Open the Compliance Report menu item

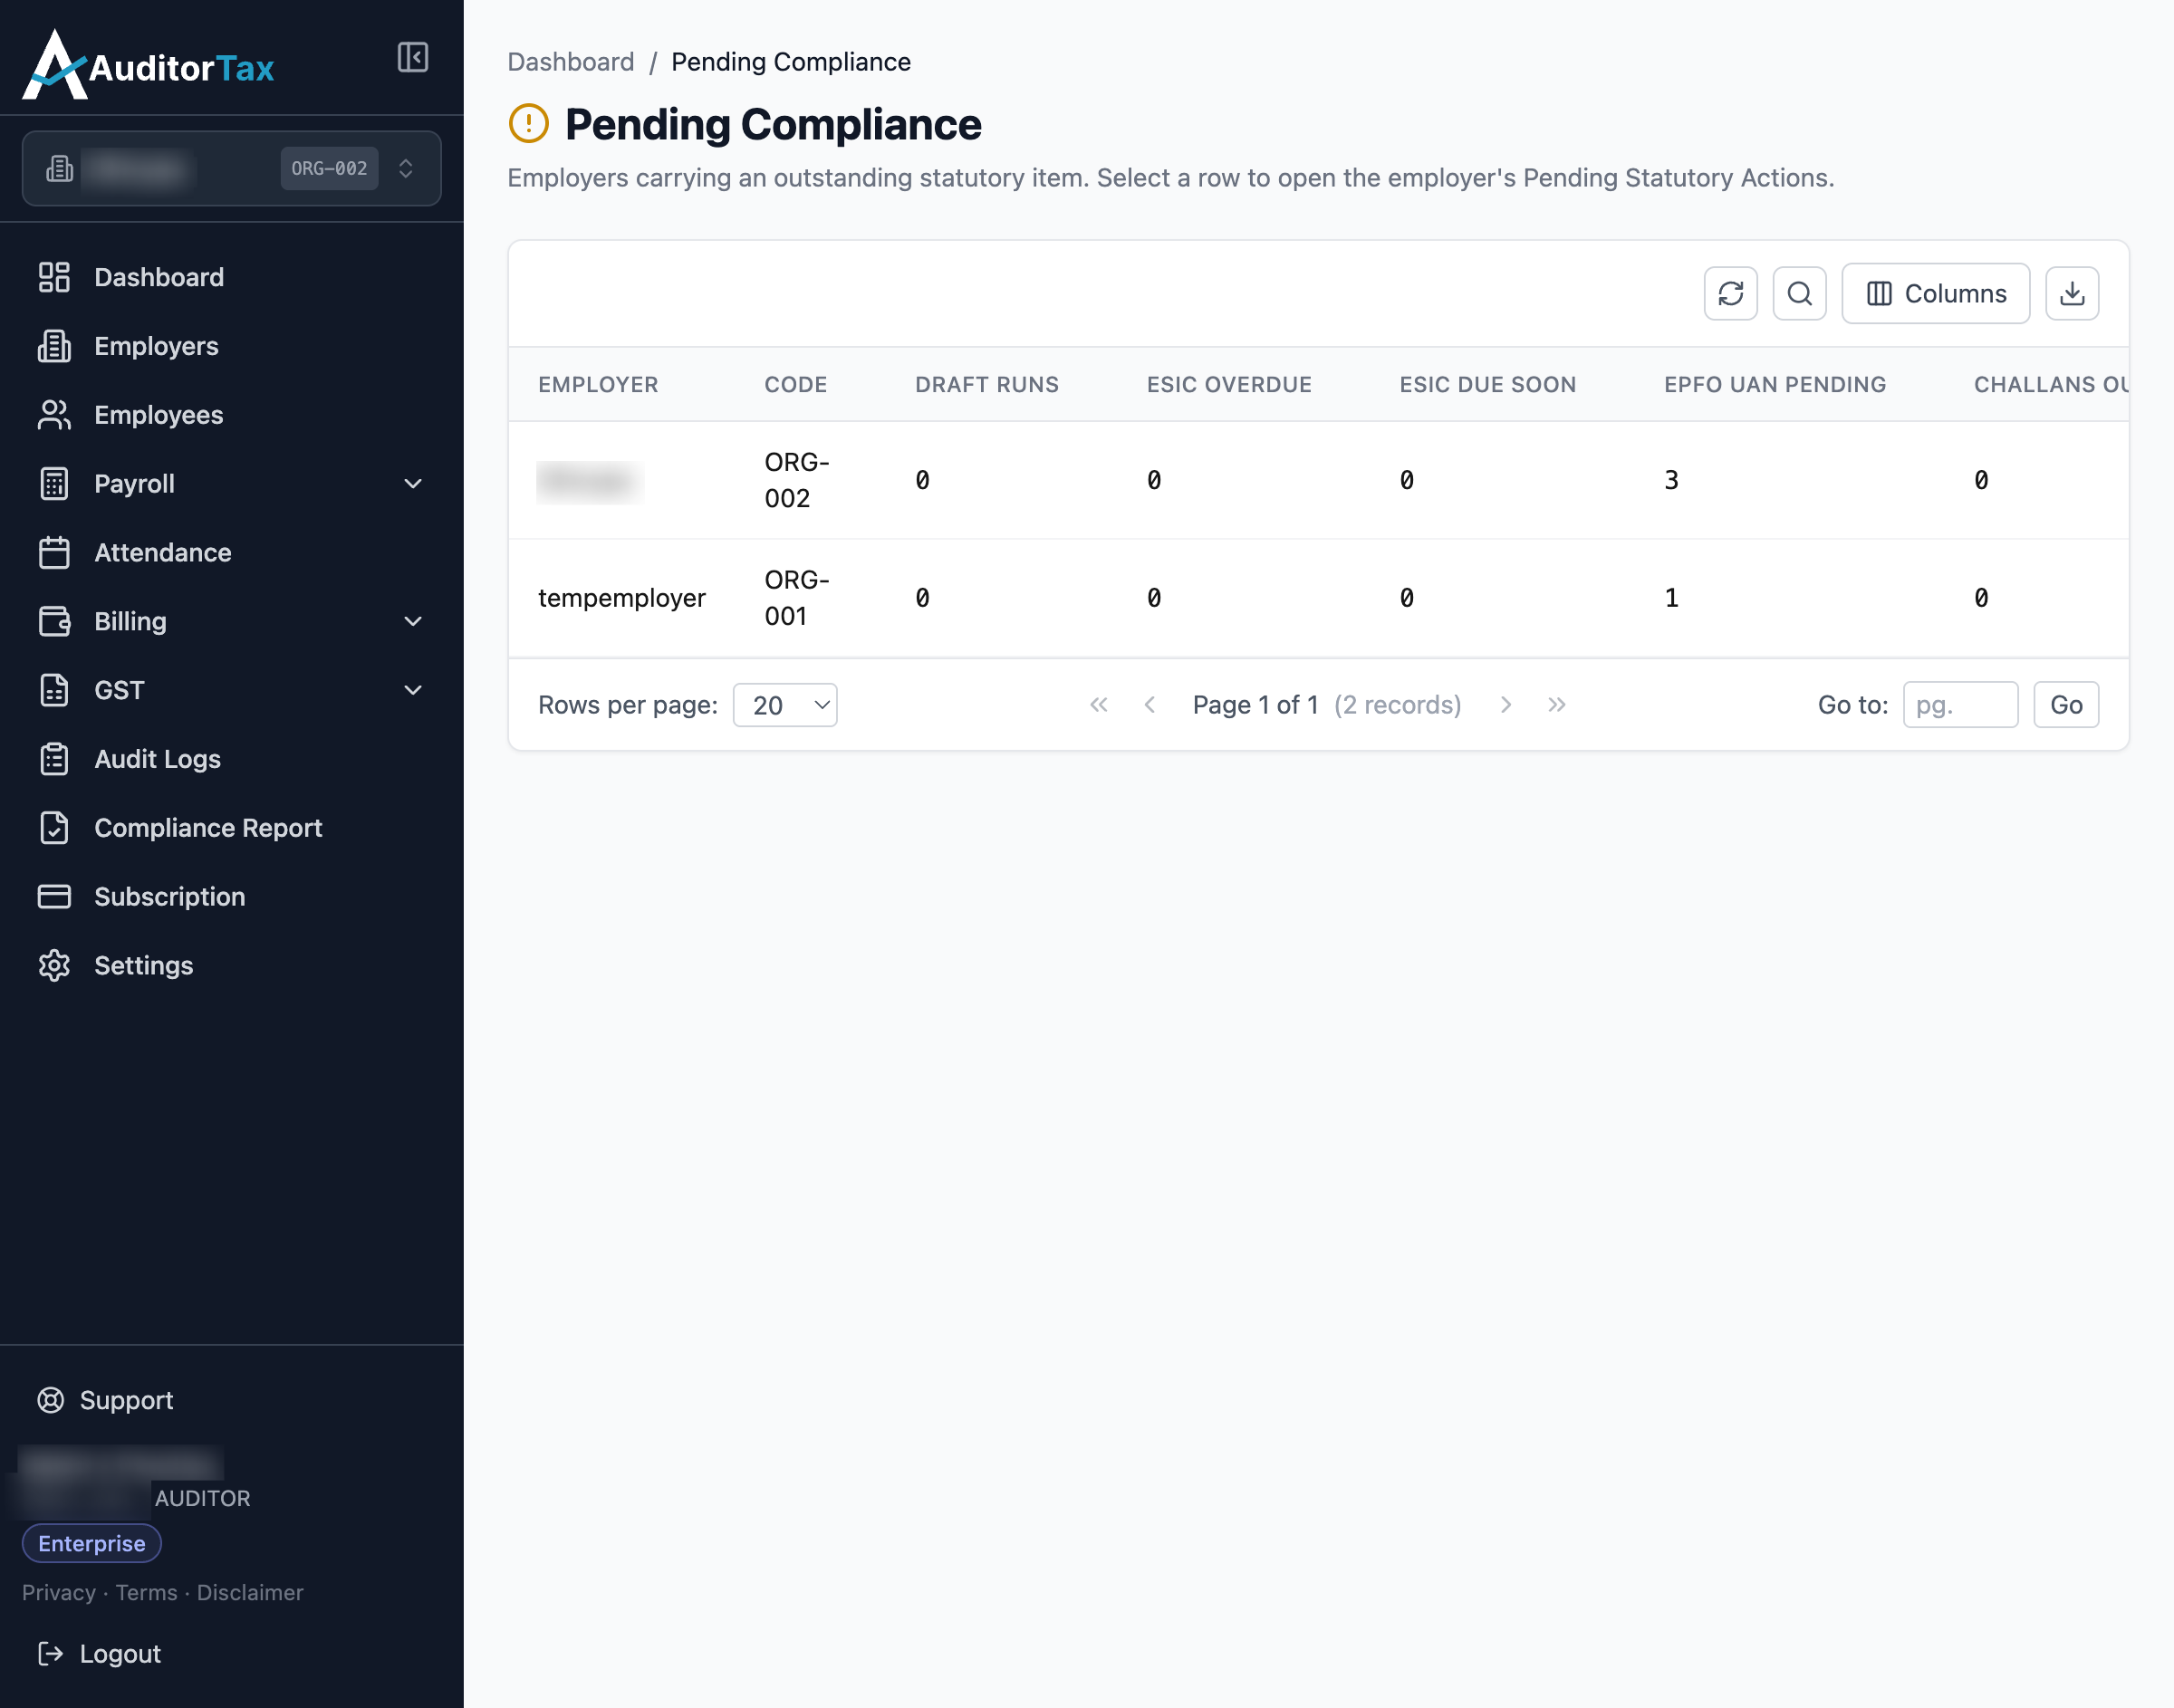point(231,828)
